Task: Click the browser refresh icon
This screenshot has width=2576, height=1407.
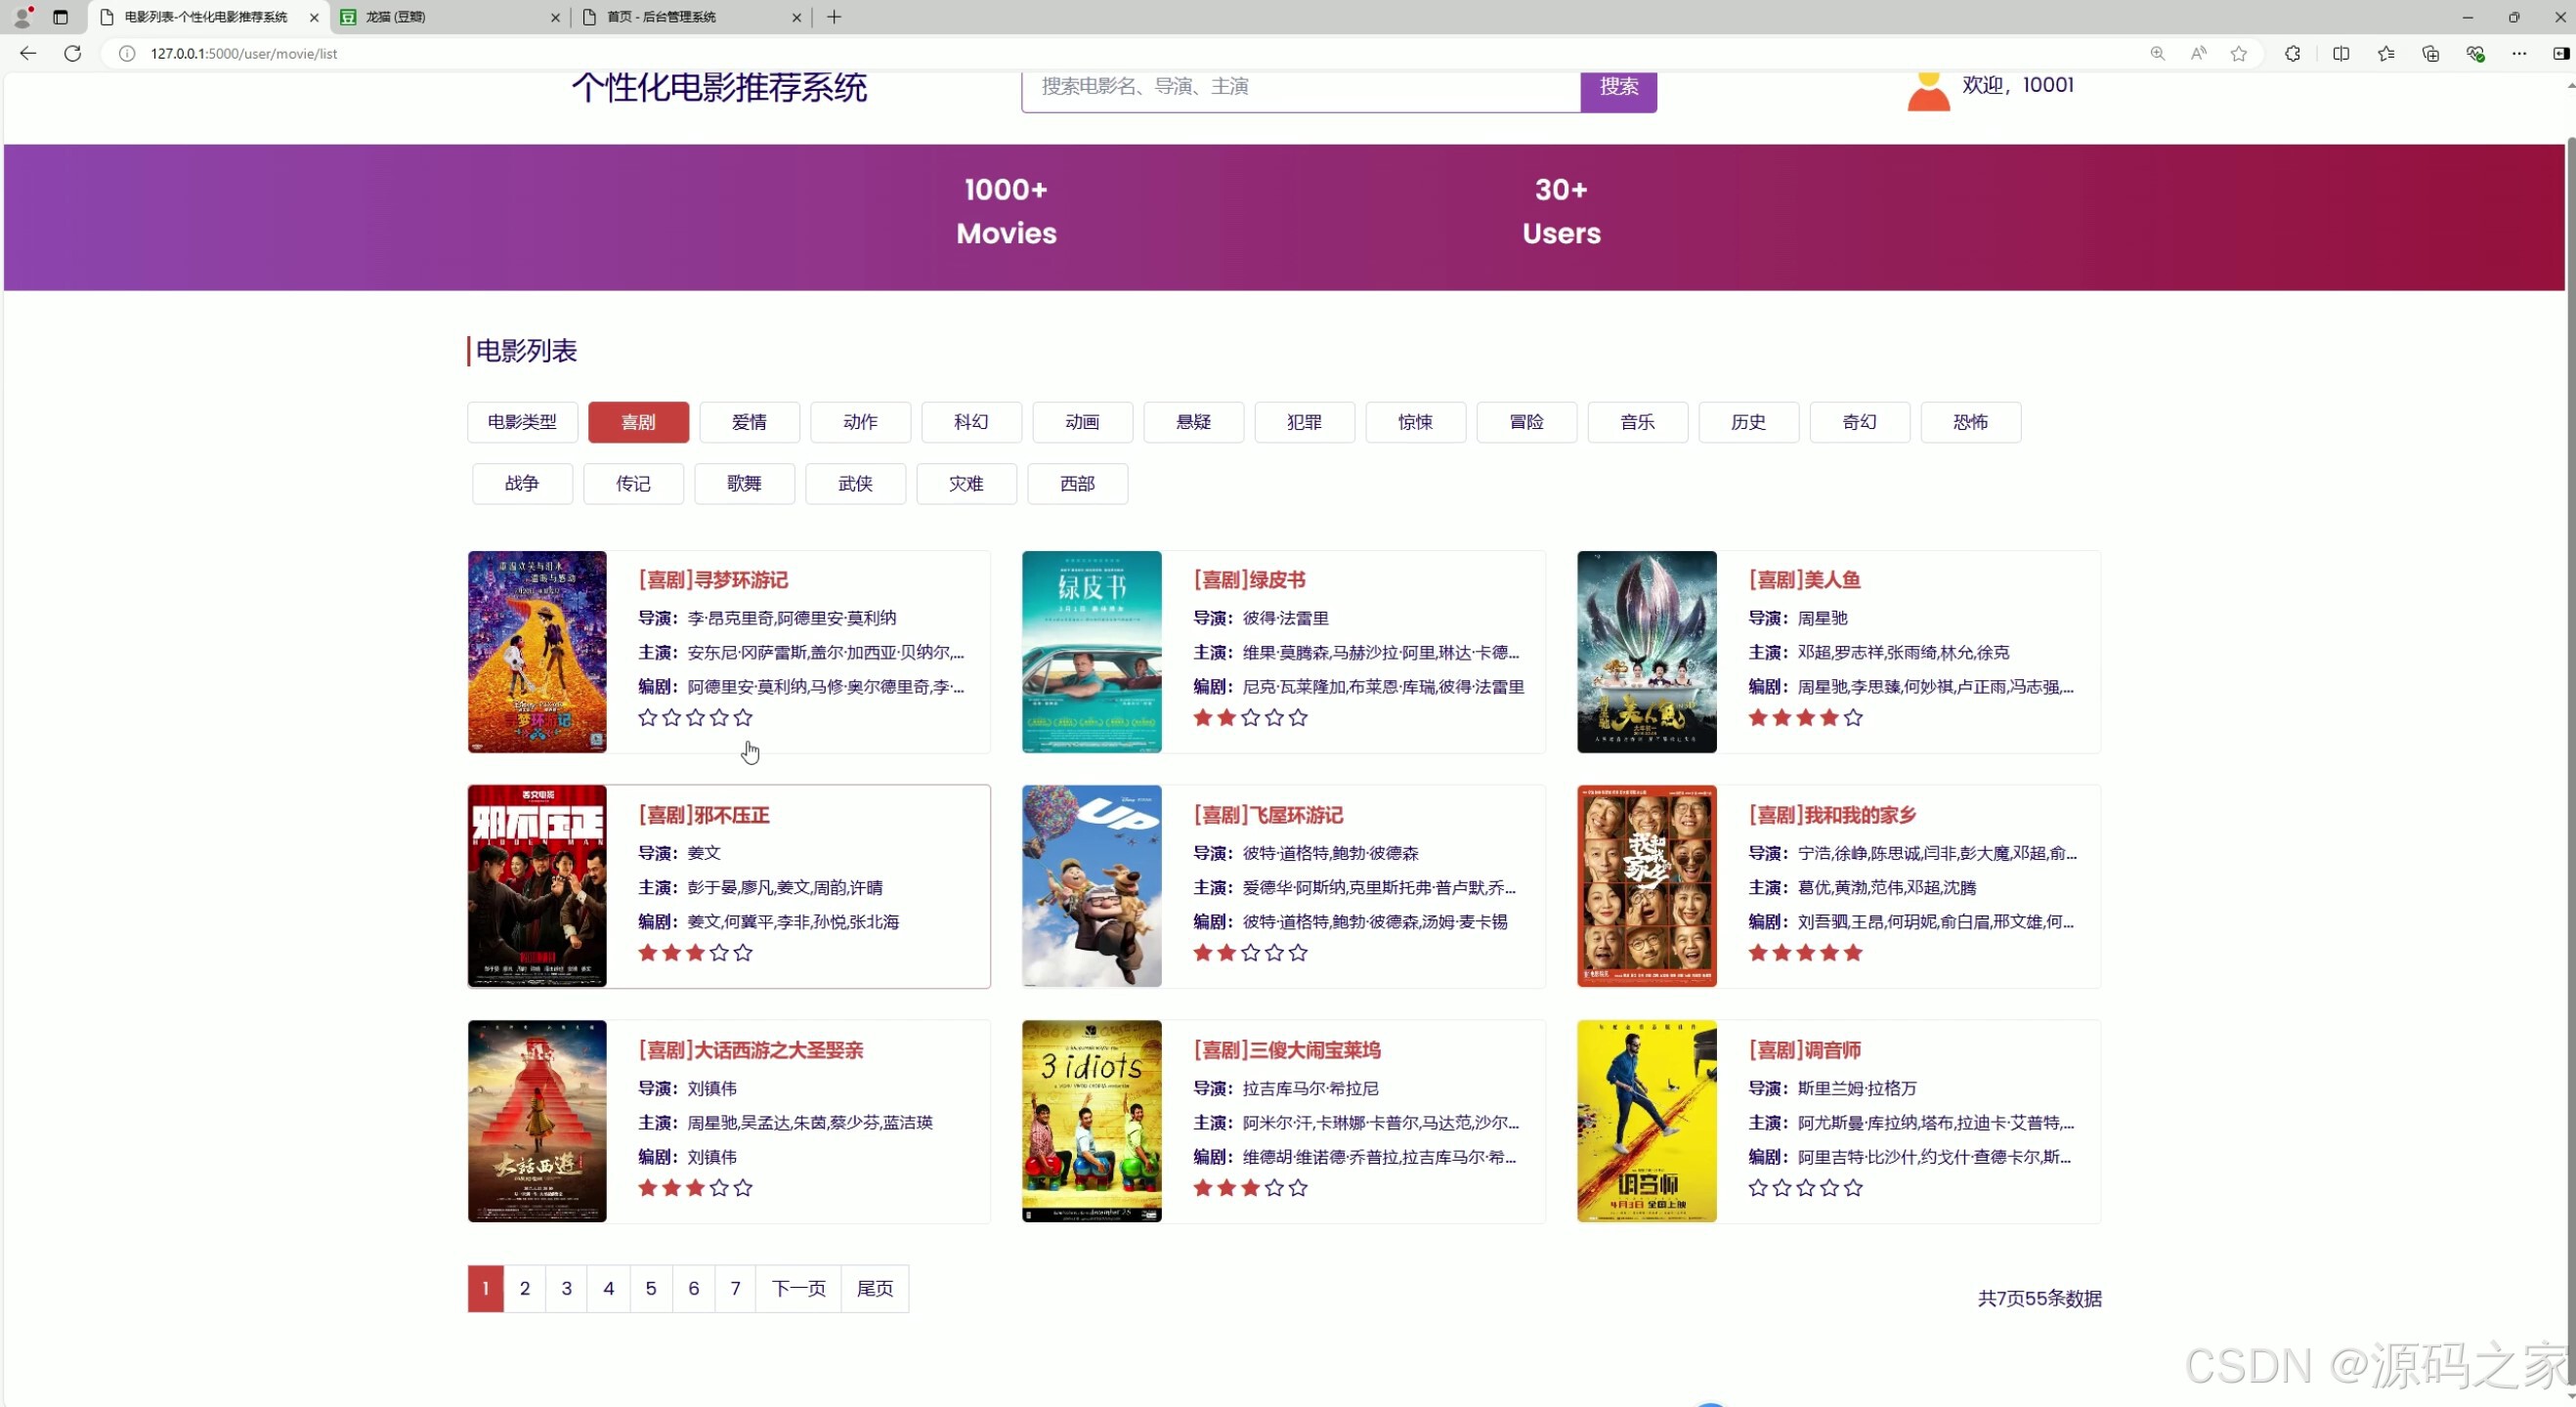Action: click(x=71, y=54)
